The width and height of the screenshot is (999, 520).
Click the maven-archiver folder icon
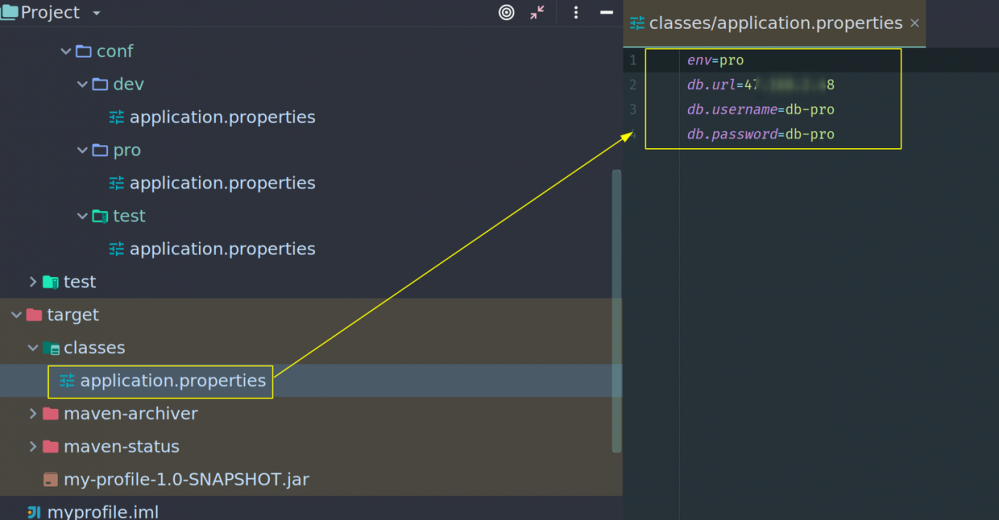[51, 414]
